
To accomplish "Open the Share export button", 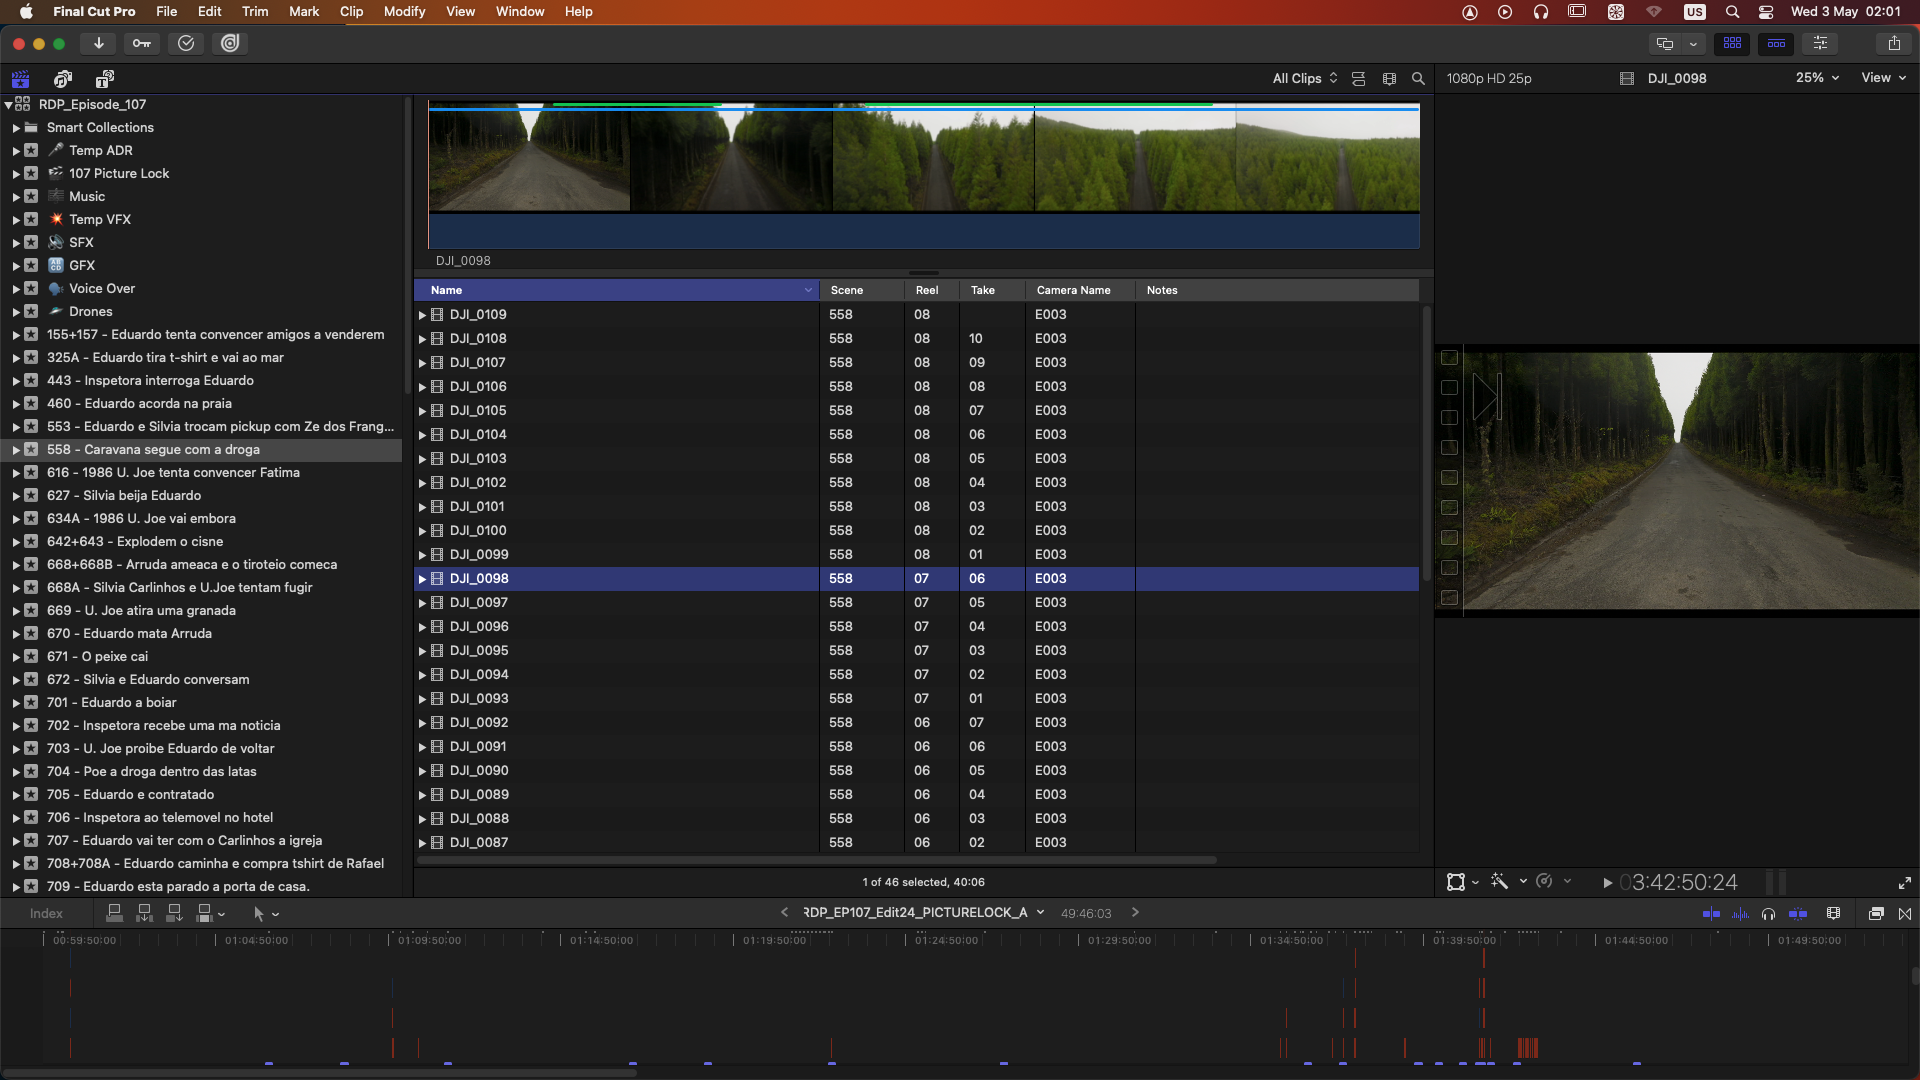I will point(1894,43).
